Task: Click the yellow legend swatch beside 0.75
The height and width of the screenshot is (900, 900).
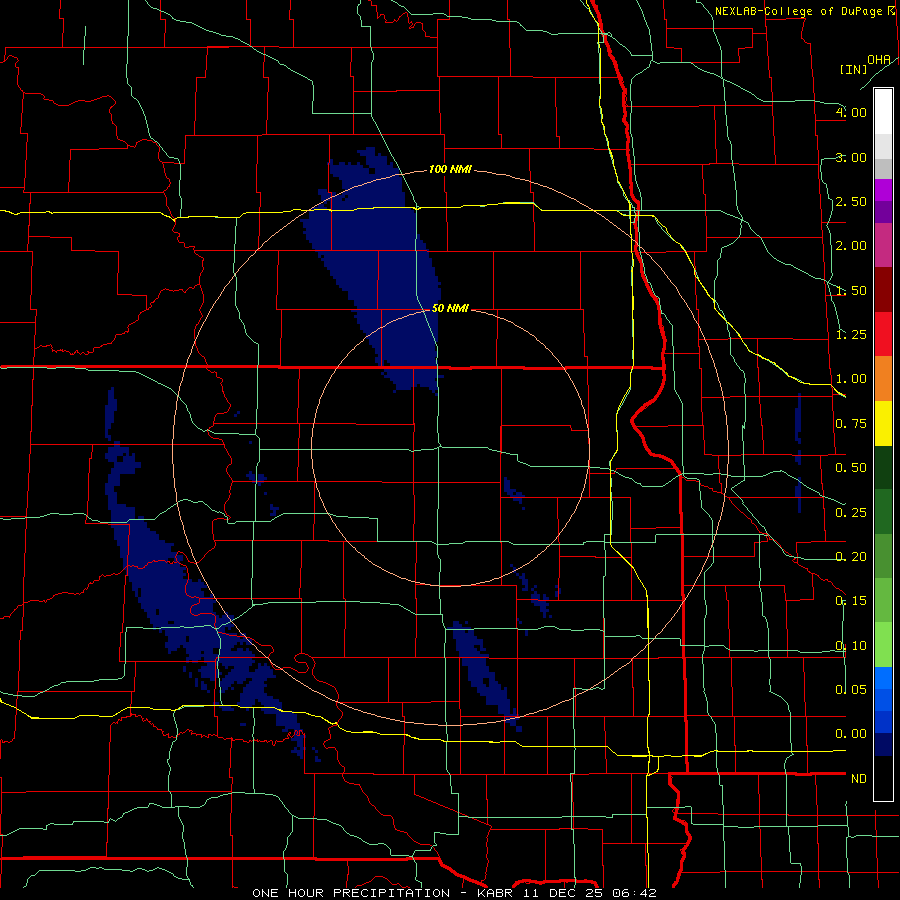Action: pos(883,423)
